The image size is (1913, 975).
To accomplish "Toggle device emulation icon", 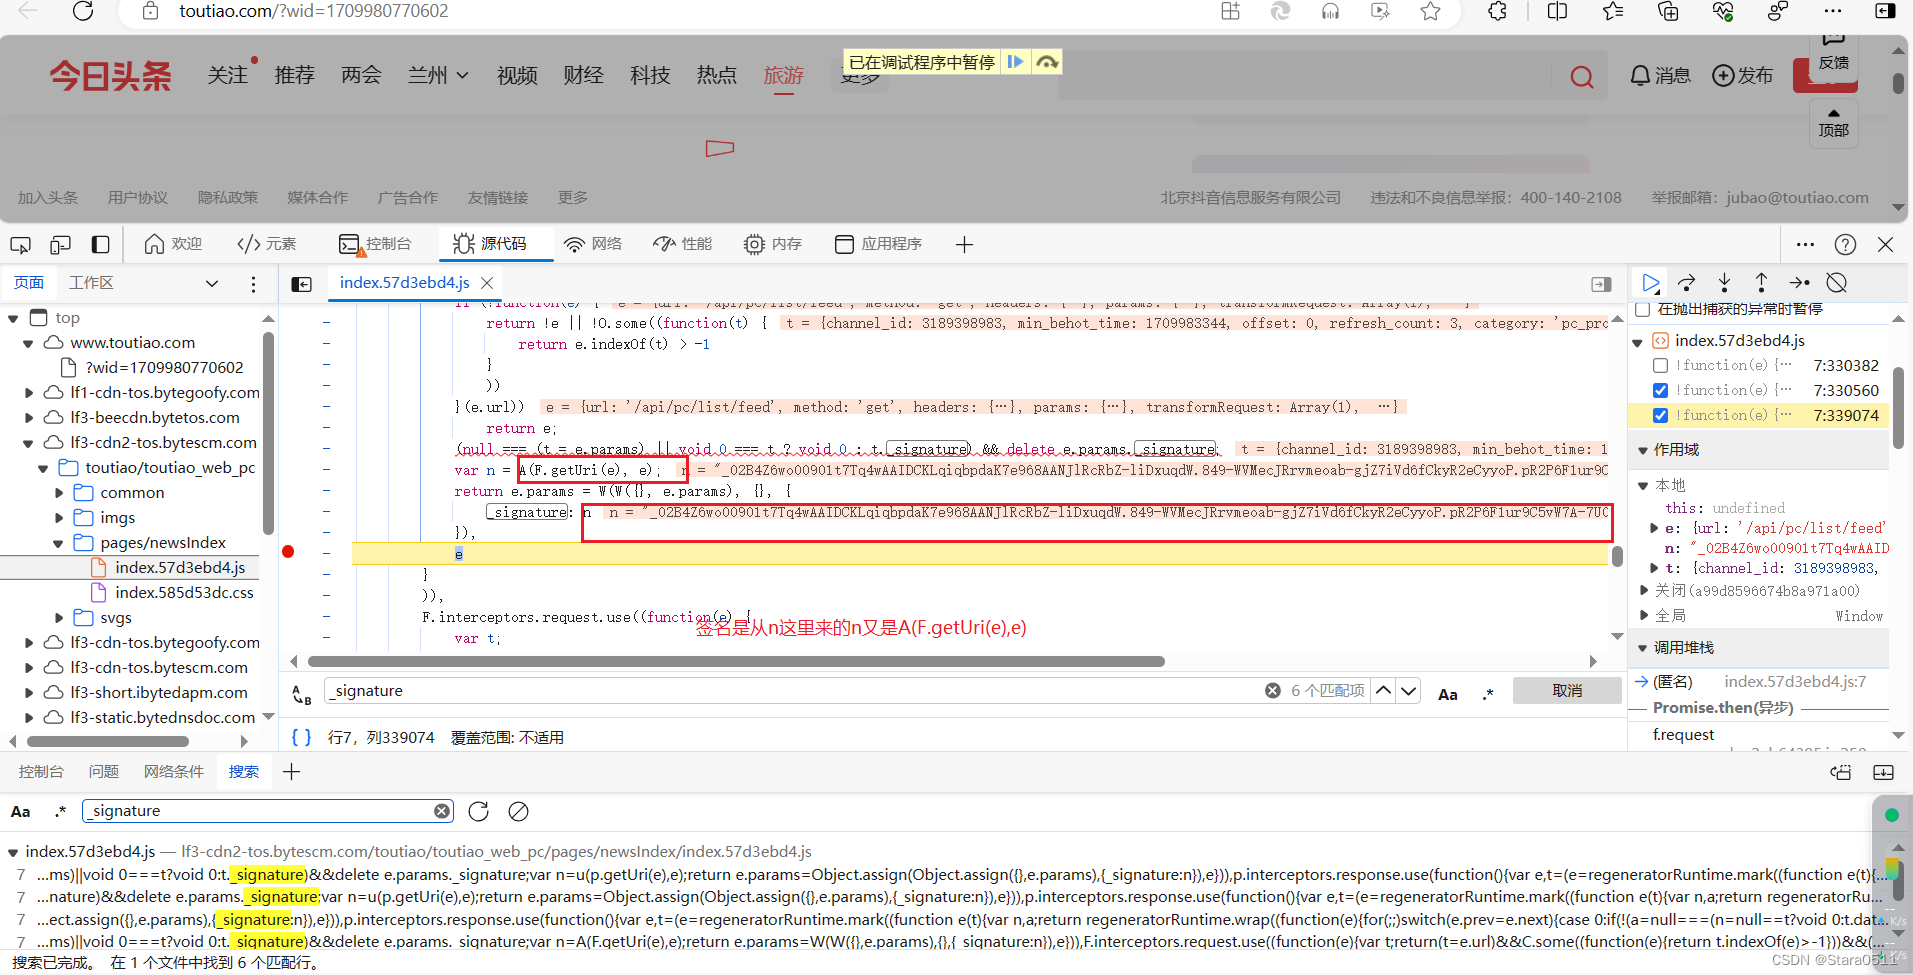I will (60, 244).
